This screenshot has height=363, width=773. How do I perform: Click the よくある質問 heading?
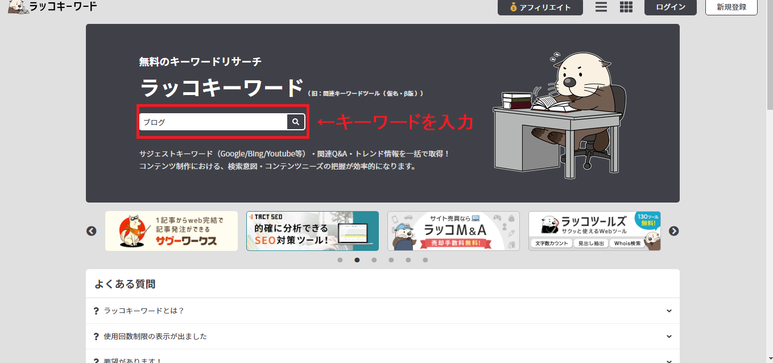point(125,284)
